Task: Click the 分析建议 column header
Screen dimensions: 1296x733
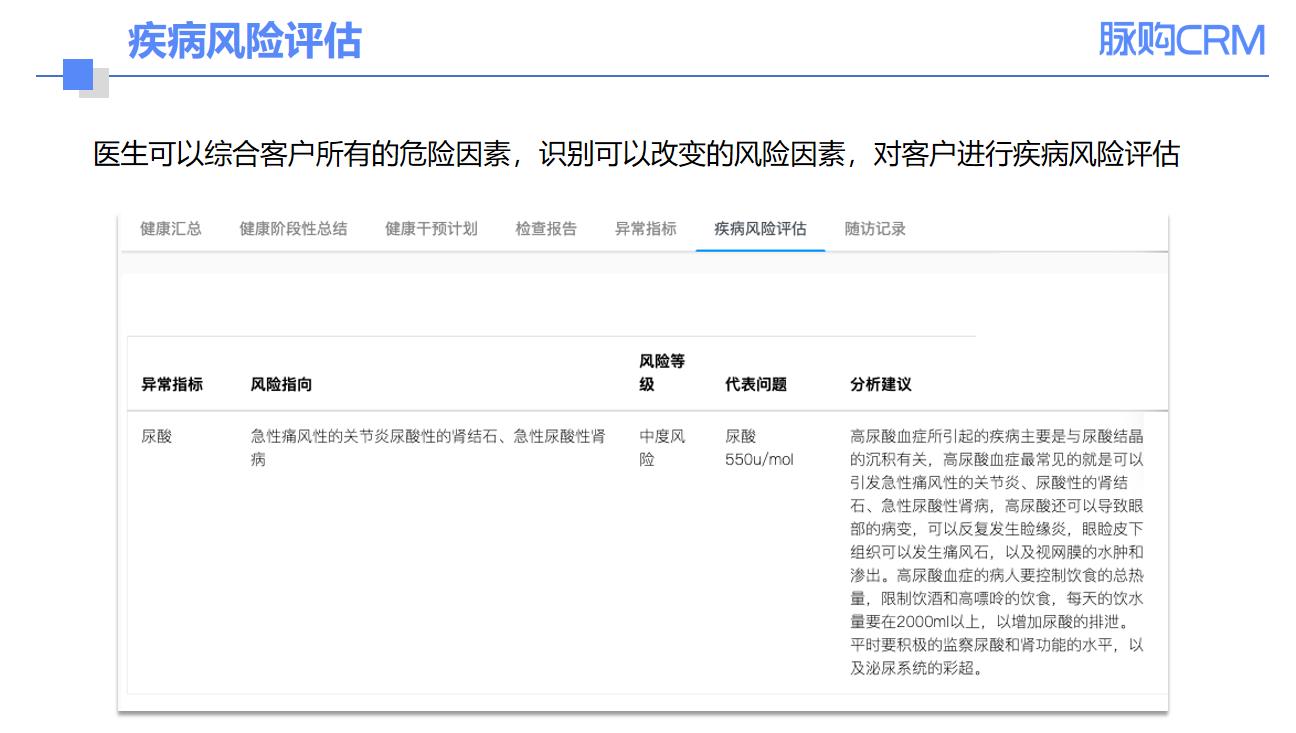Action: tap(880, 385)
